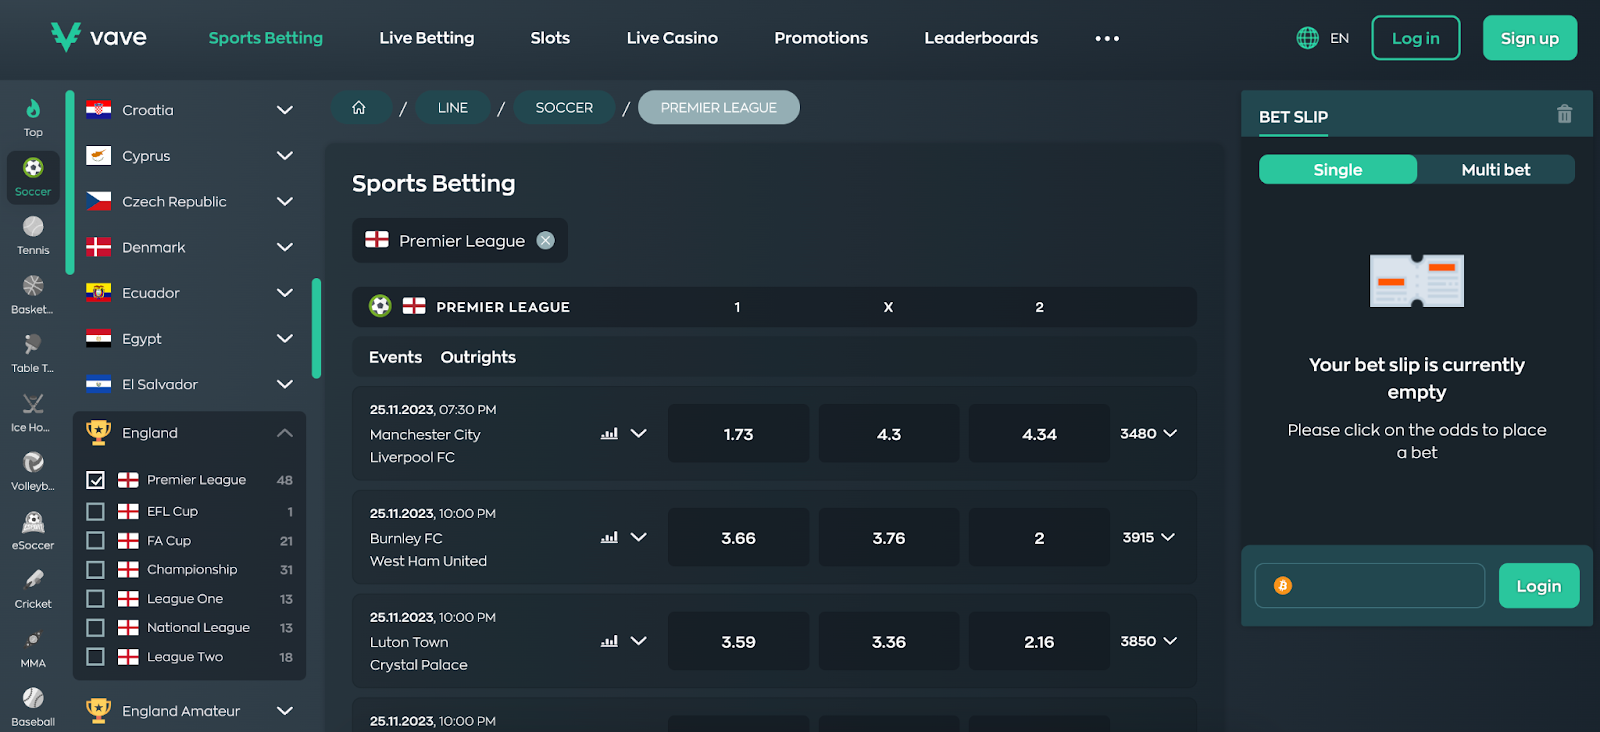Expand the Cyprus country list
The width and height of the screenshot is (1600, 732).
285,156
